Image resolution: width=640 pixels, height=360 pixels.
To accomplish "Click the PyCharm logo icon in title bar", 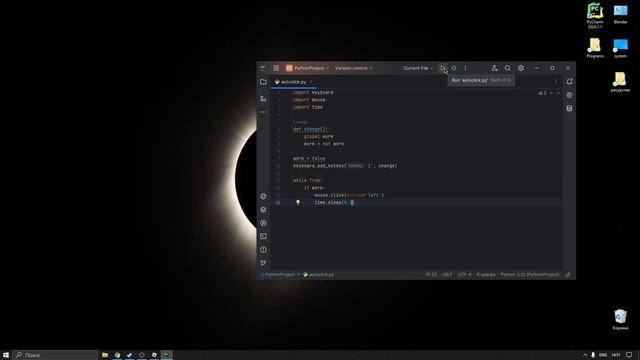I will click(263, 68).
